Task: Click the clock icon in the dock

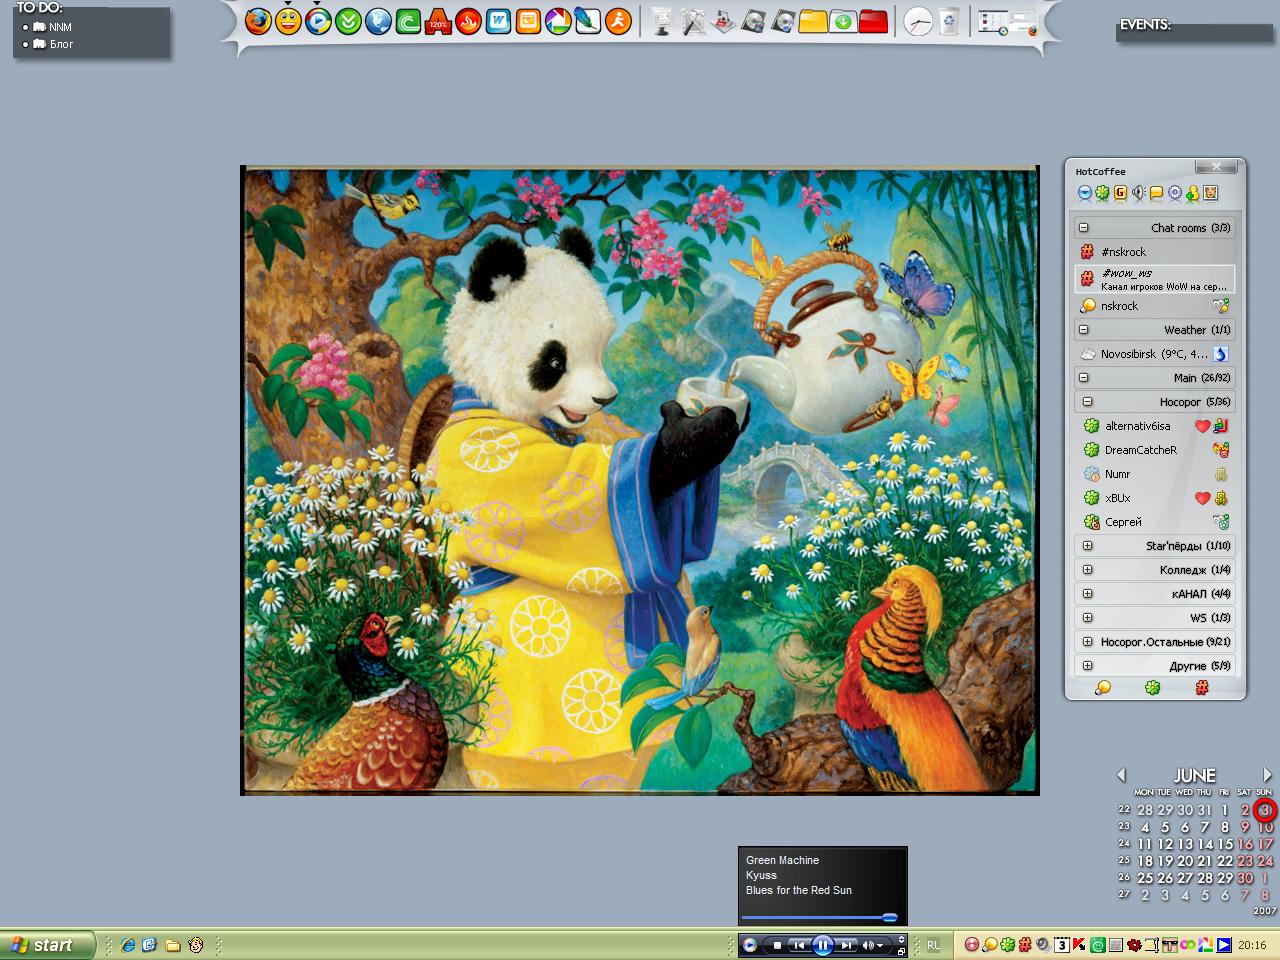Action: click(917, 21)
